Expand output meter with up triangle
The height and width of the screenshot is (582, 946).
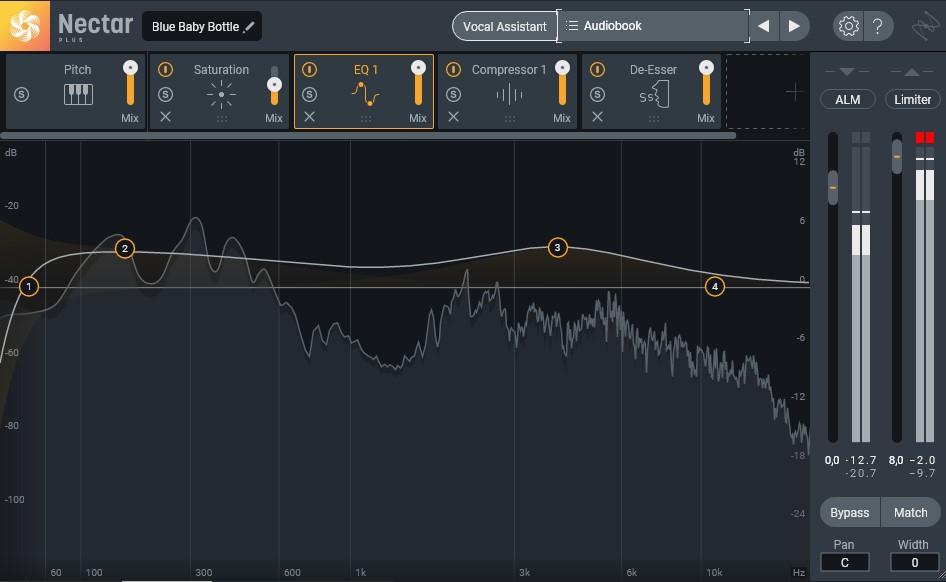click(912, 72)
